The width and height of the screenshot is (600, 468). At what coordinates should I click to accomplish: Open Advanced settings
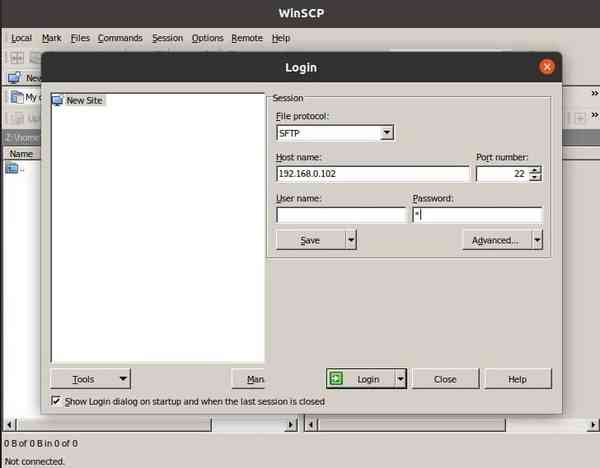497,240
